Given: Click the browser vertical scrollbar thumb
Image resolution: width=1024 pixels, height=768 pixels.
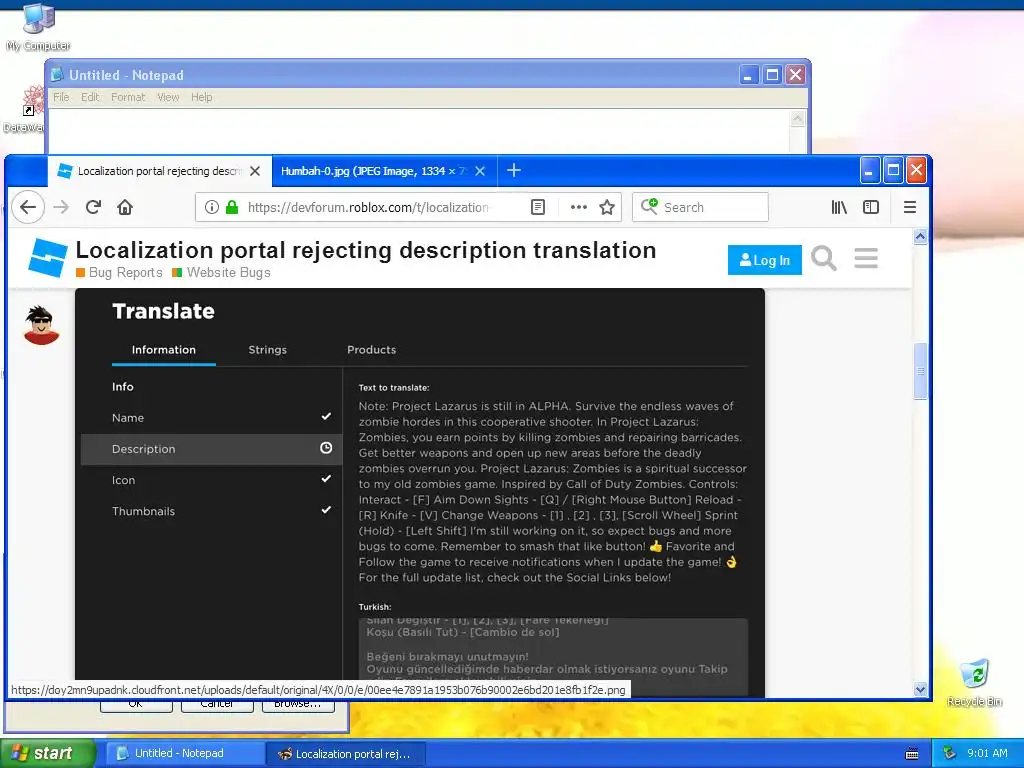Looking at the screenshot, I should coord(920,370).
